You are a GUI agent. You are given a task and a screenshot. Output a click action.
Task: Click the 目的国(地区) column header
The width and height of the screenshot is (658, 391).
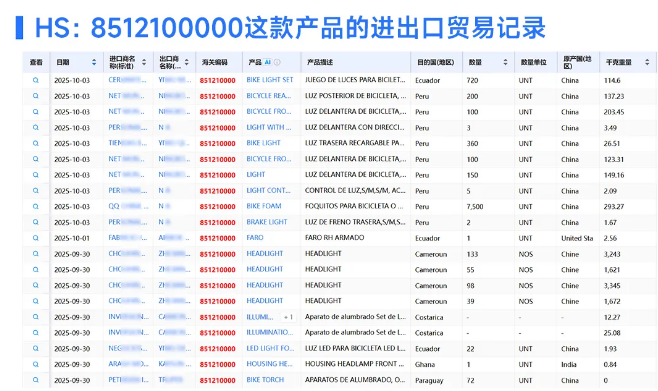[436, 62]
